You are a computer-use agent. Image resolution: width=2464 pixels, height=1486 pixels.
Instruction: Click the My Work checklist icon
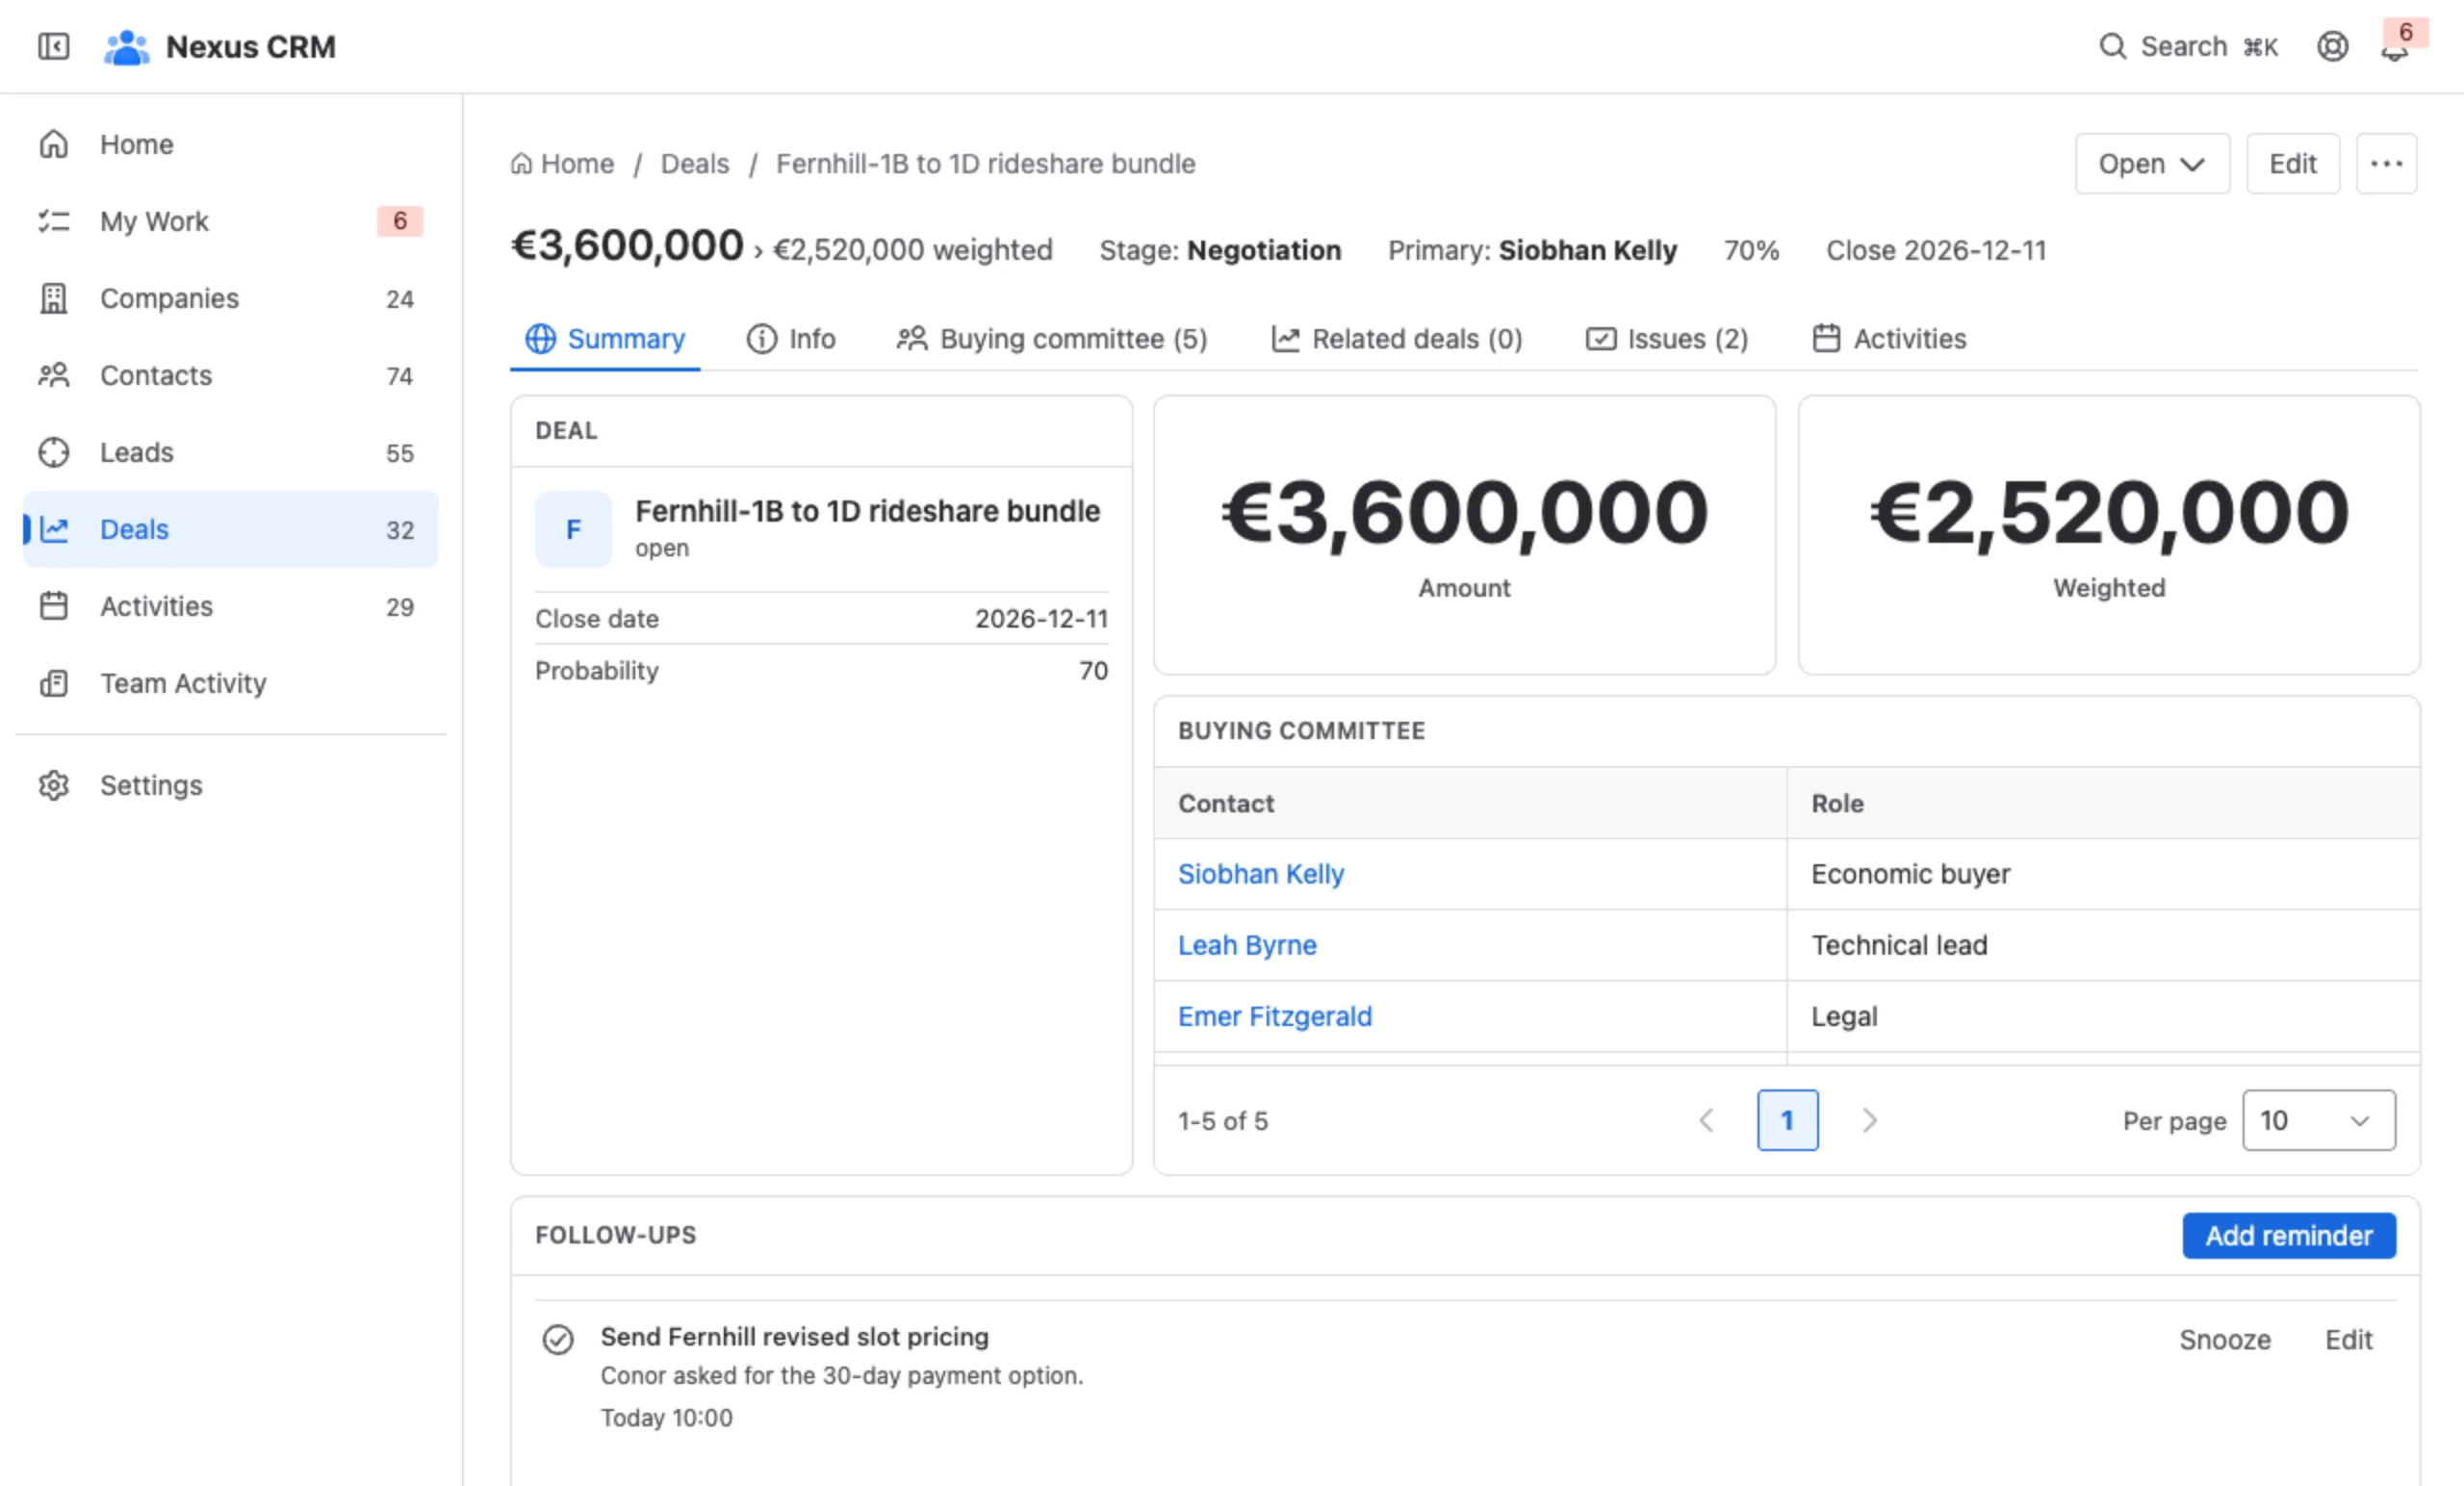point(54,221)
